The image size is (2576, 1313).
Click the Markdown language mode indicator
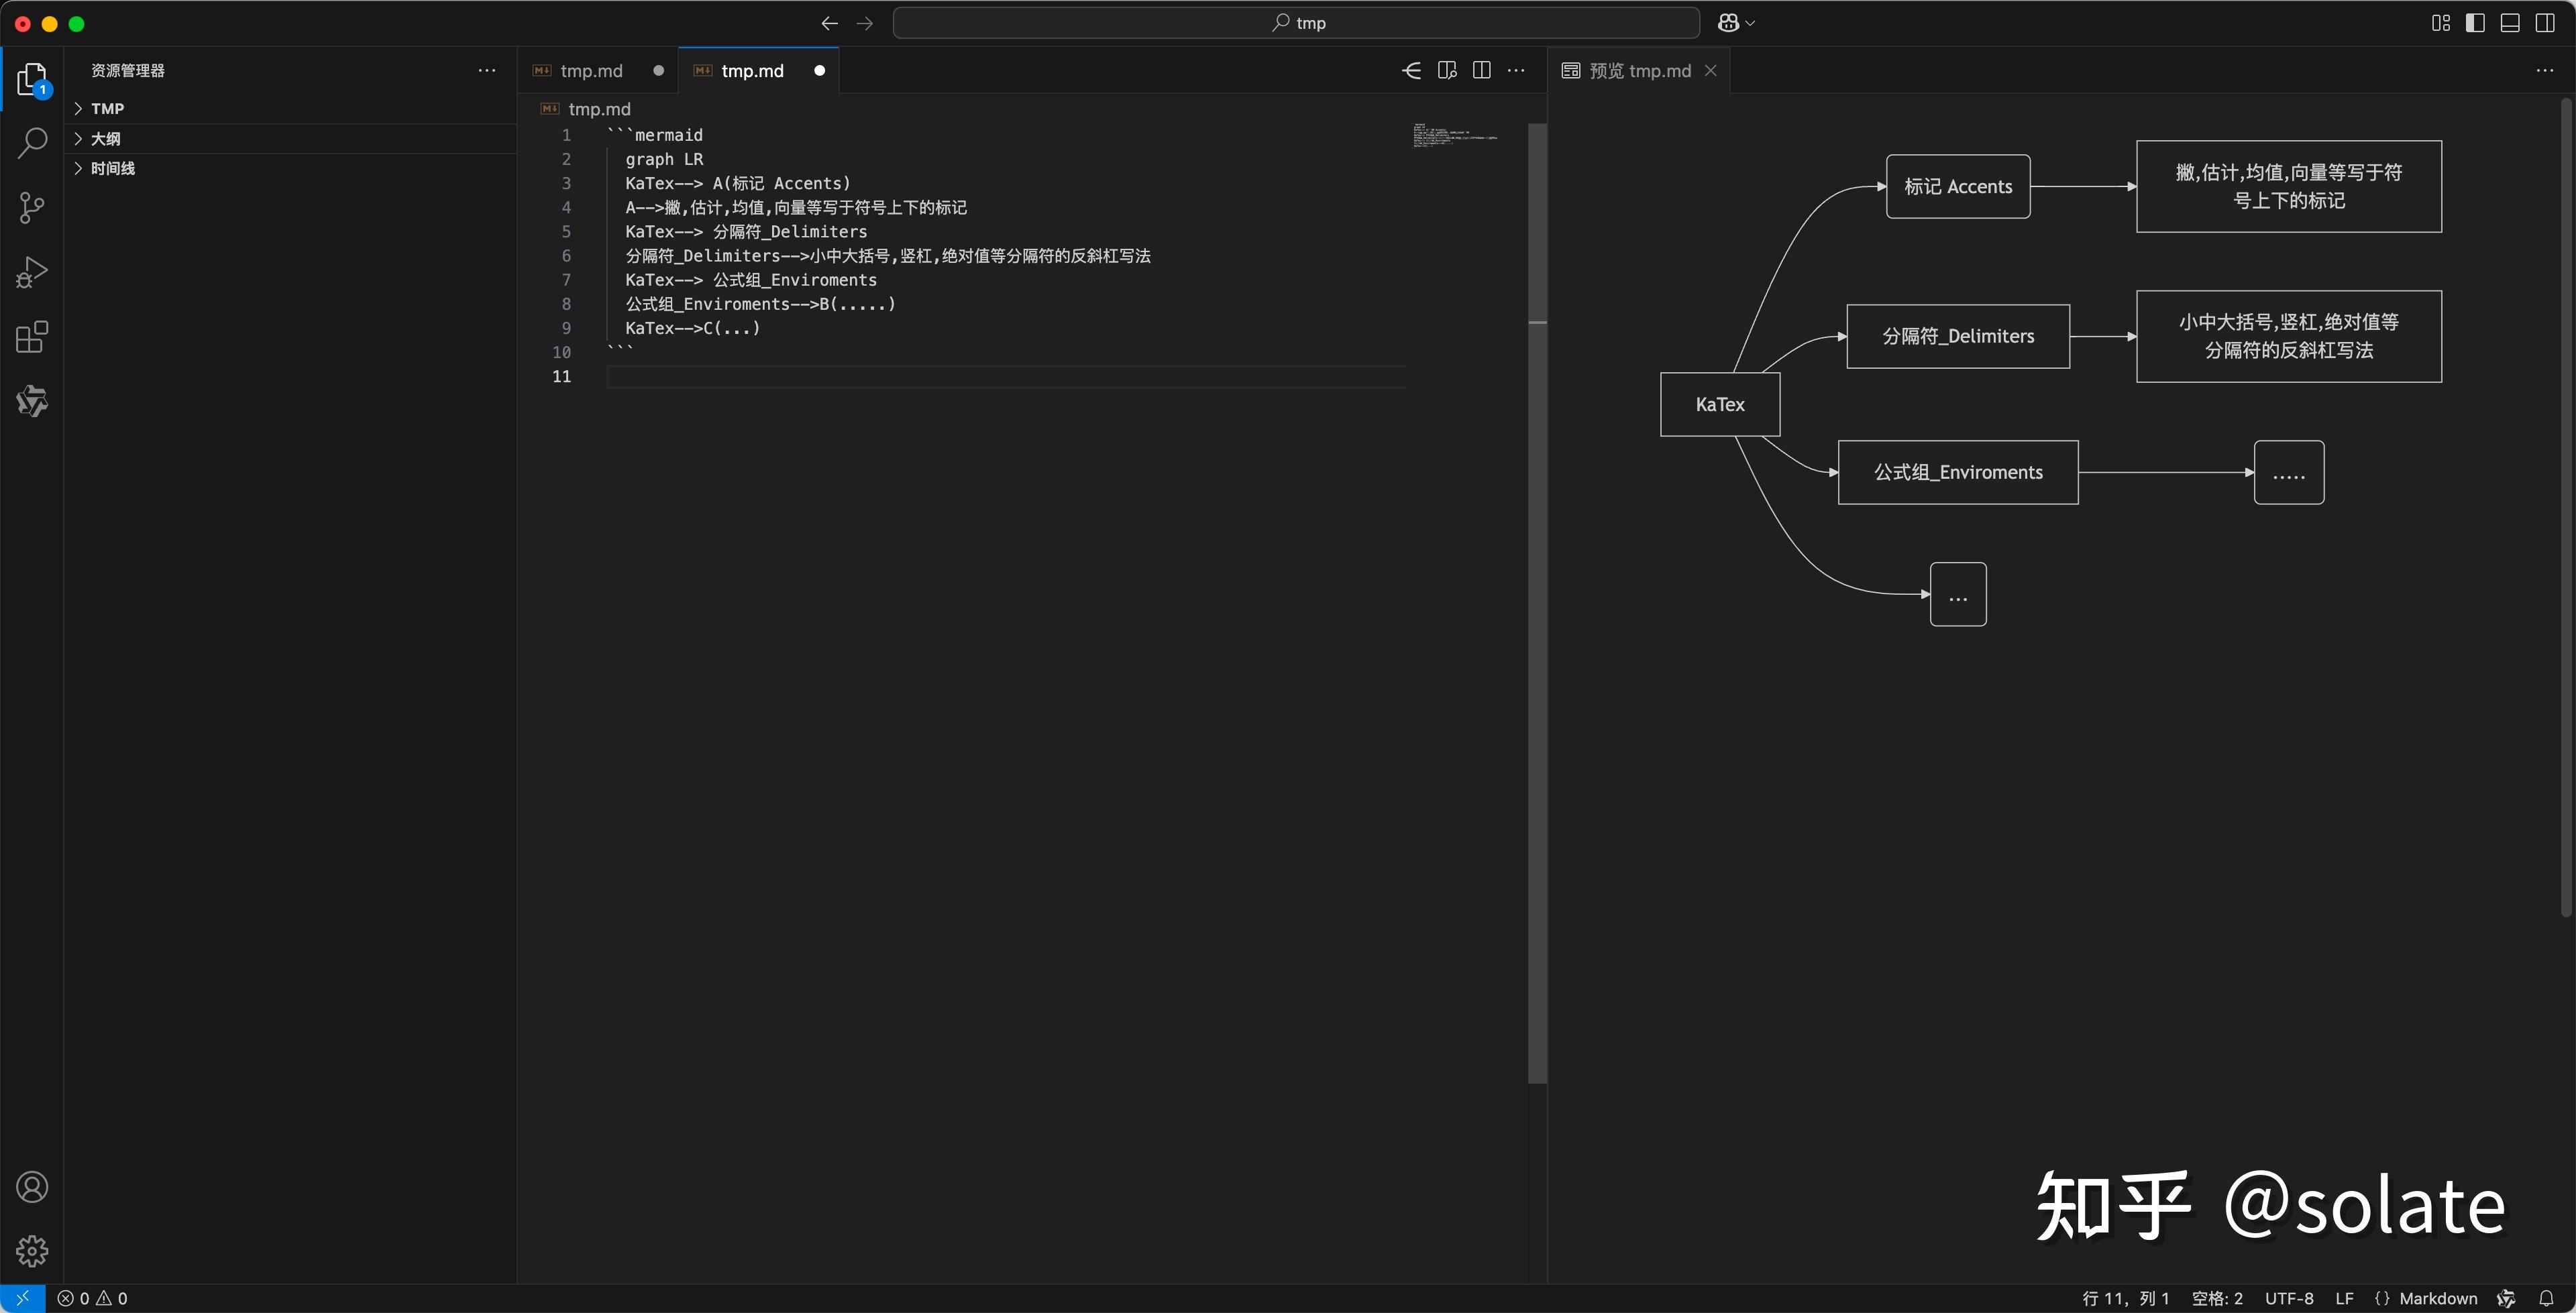point(2438,1298)
